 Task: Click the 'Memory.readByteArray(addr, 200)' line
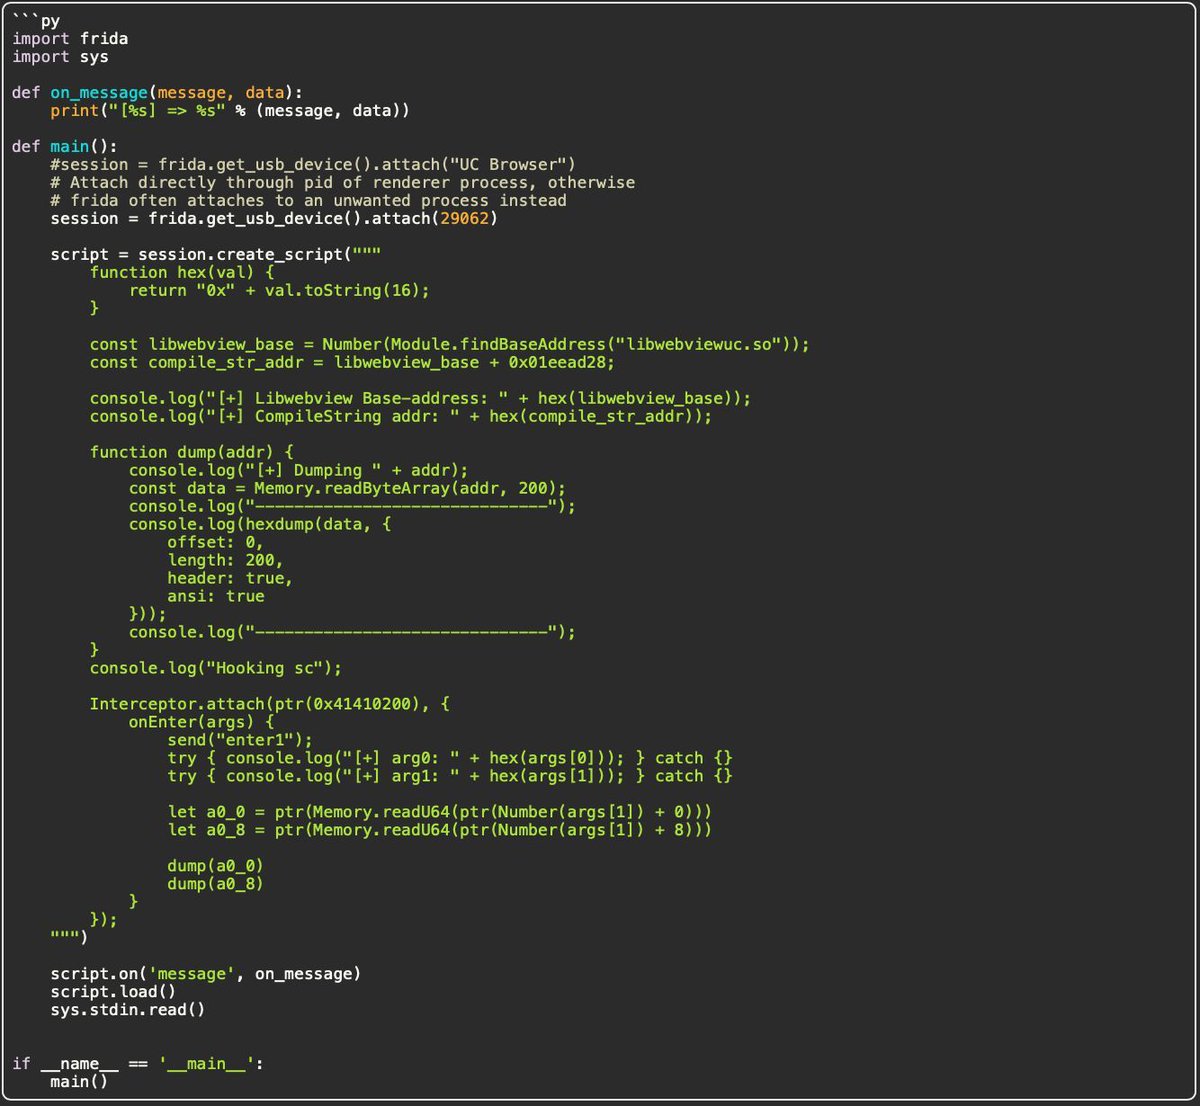pyautogui.click(x=347, y=488)
